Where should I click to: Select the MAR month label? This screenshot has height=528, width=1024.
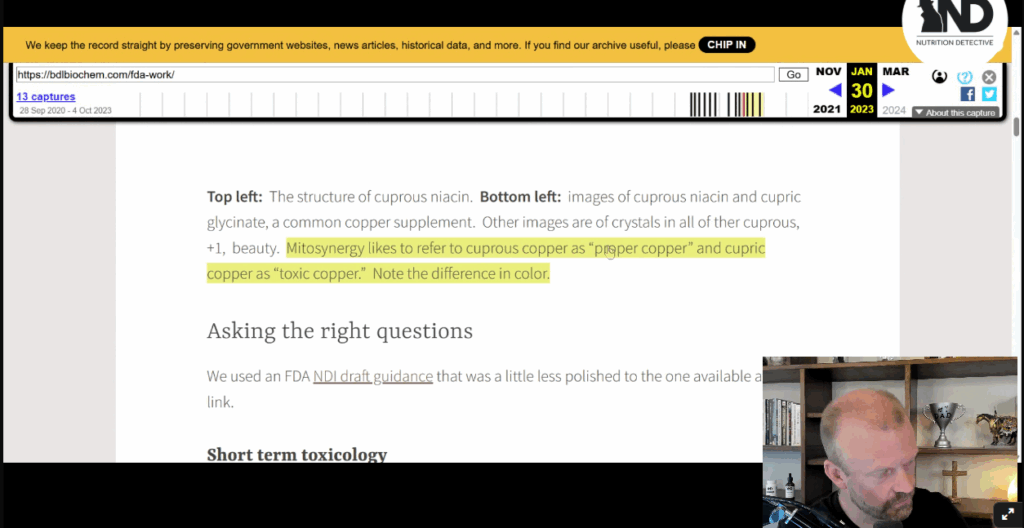[x=895, y=72]
